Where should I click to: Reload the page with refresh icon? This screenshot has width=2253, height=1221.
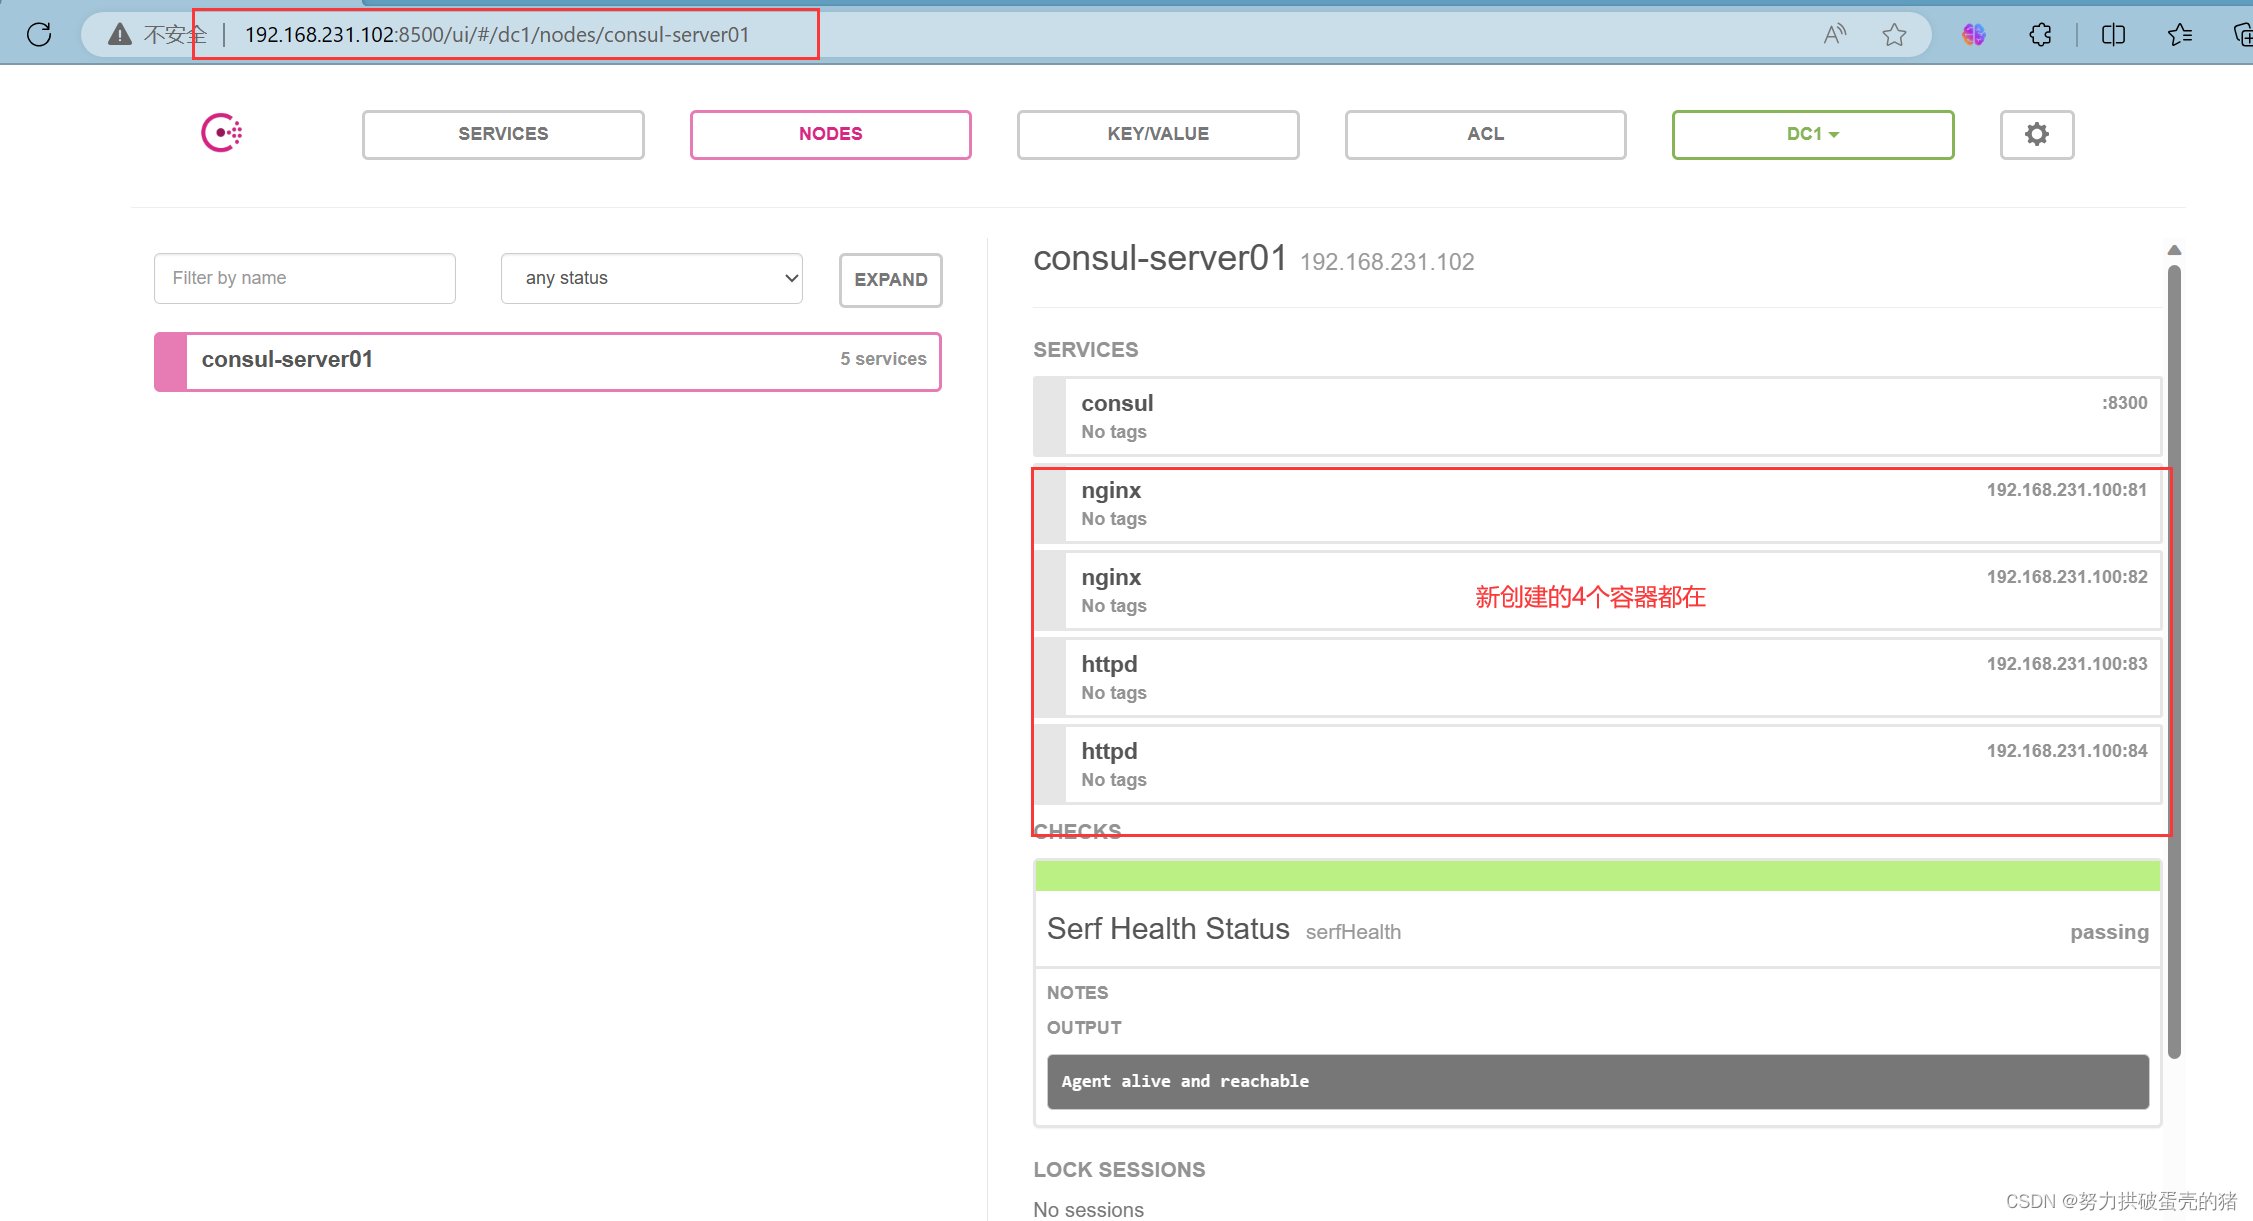pyautogui.click(x=39, y=34)
